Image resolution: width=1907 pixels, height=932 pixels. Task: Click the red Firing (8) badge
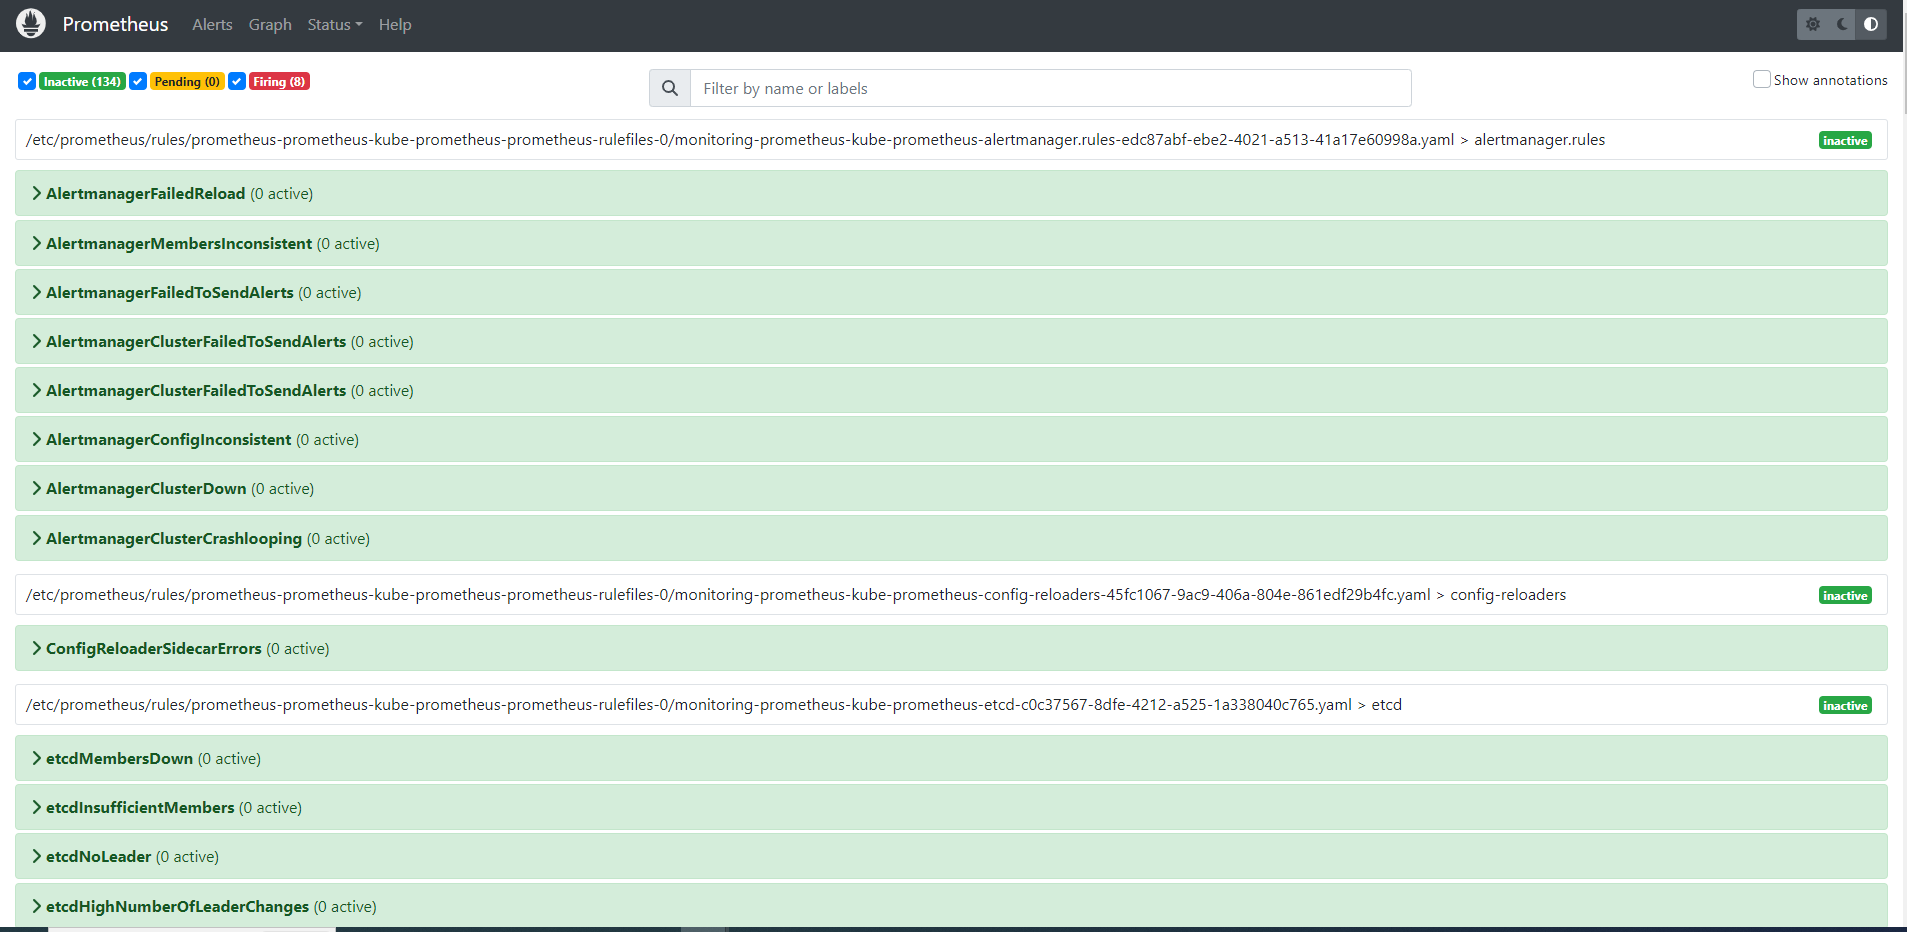pyautogui.click(x=279, y=81)
